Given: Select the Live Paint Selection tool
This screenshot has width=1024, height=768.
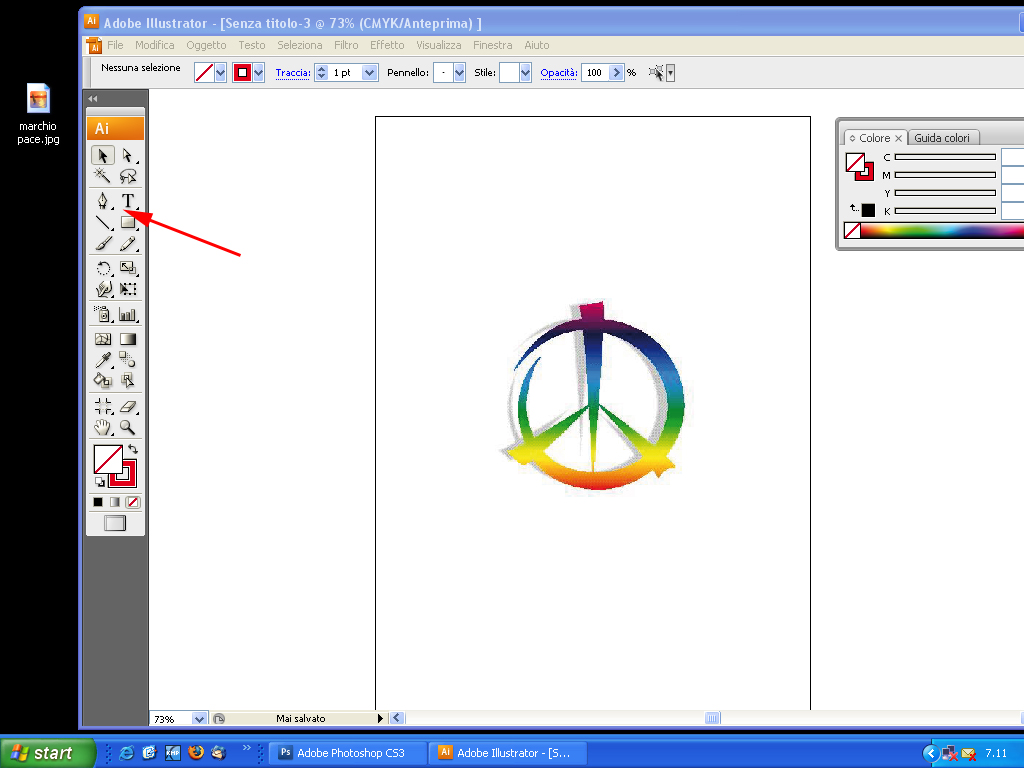Looking at the screenshot, I should click(x=127, y=379).
